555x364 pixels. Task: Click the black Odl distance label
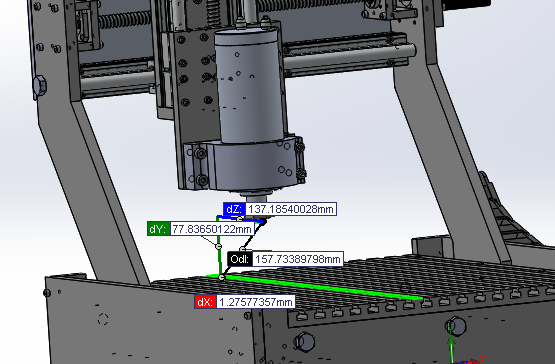pyautogui.click(x=240, y=259)
